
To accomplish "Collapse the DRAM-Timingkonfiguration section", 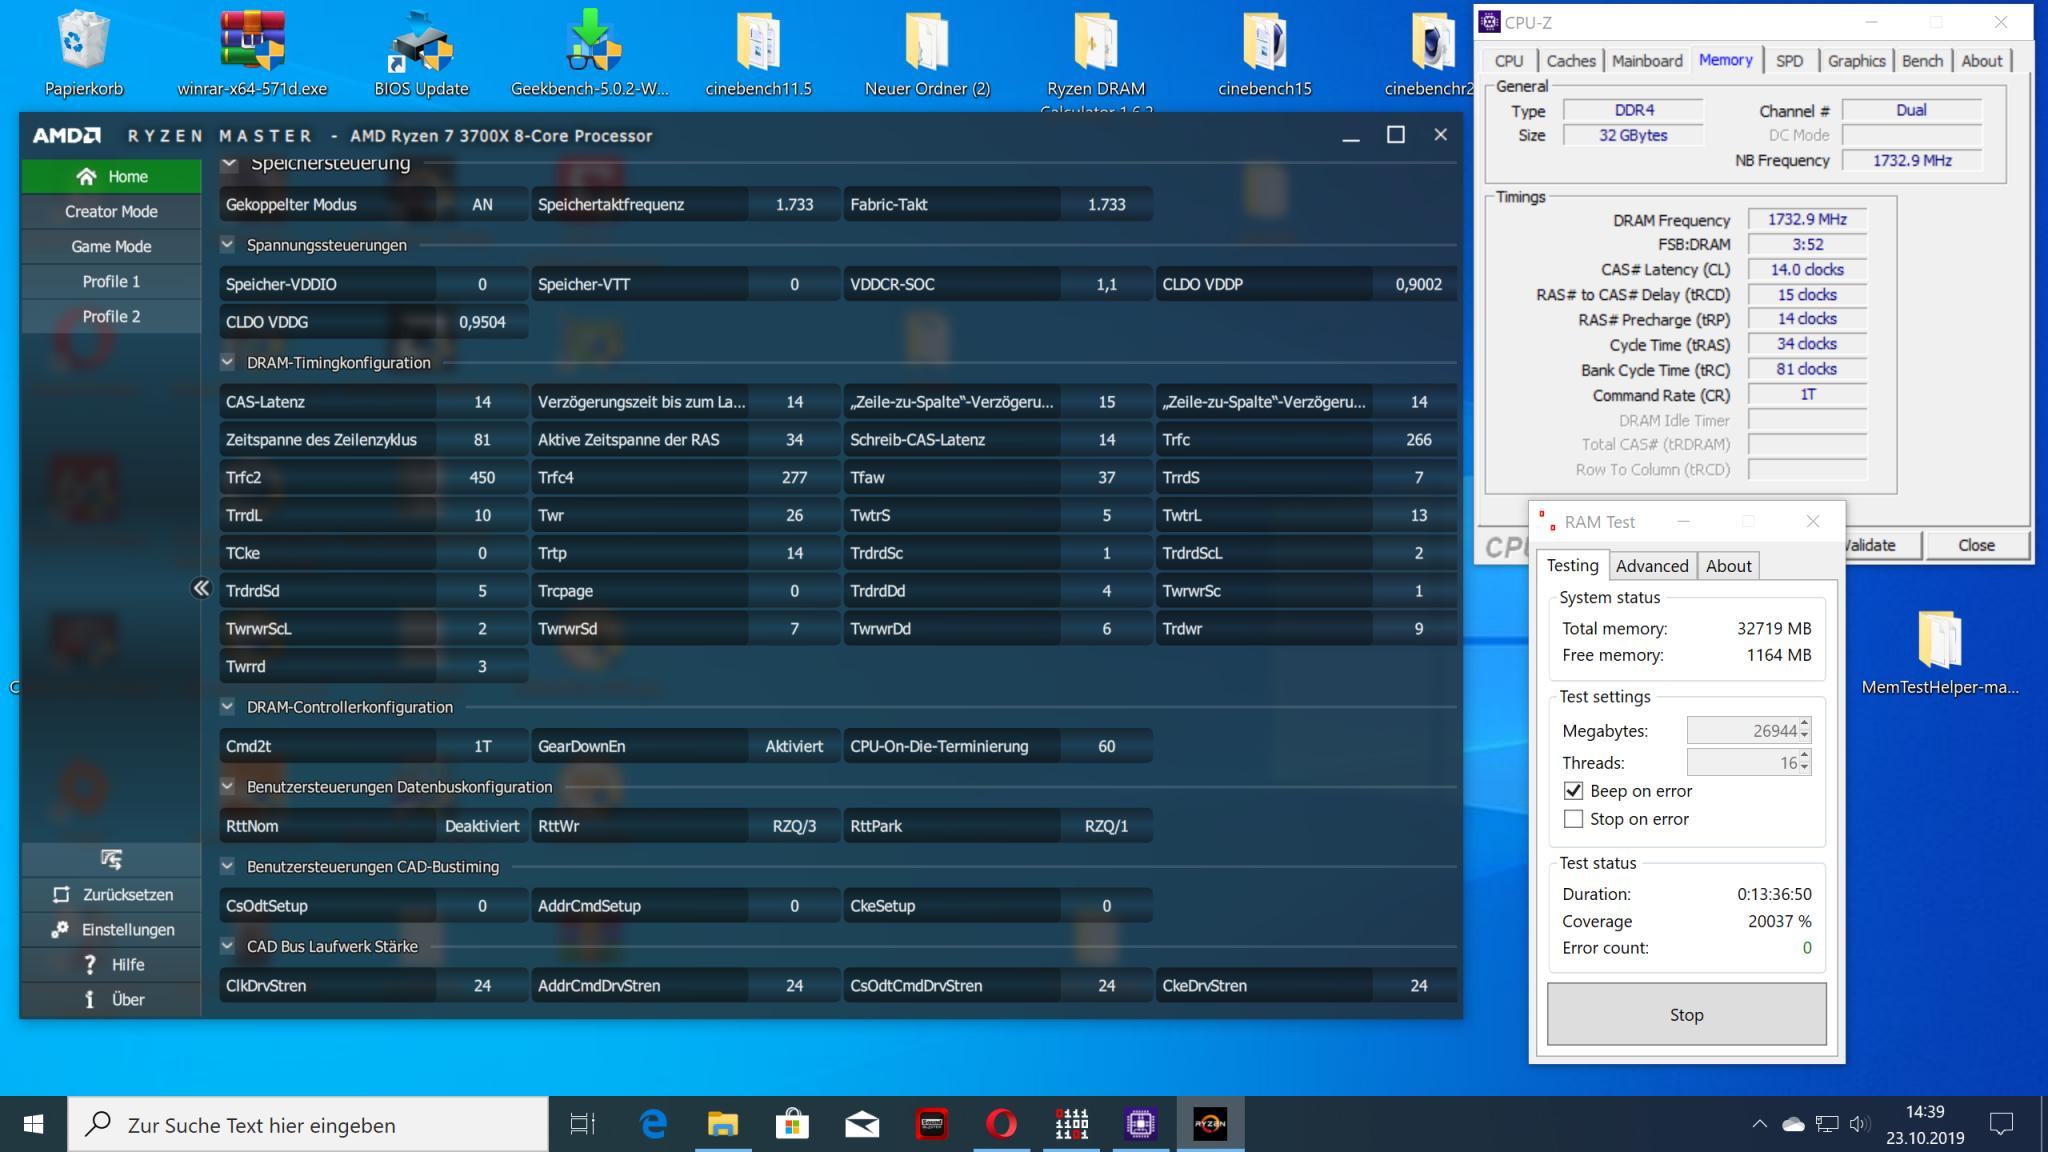I will (x=228, y=363).
